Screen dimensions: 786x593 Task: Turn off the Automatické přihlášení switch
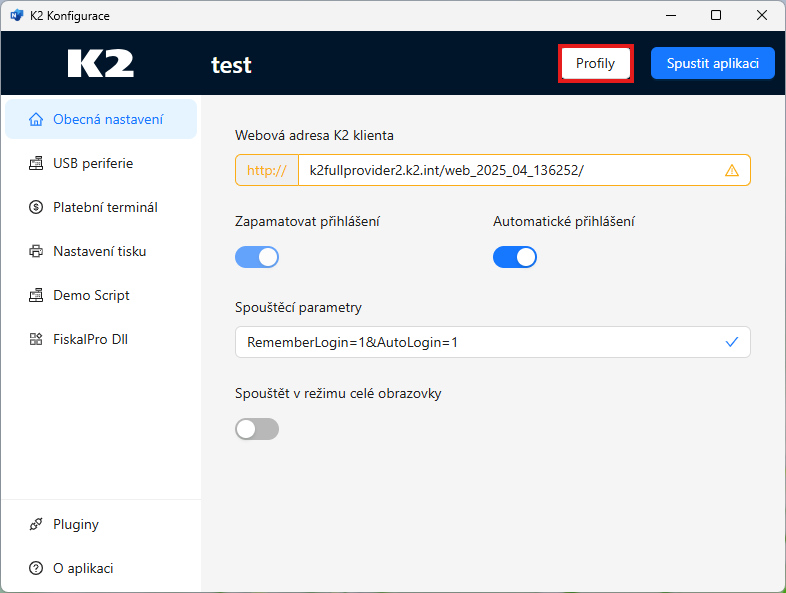pyautogui.click(x=515, y=257)
